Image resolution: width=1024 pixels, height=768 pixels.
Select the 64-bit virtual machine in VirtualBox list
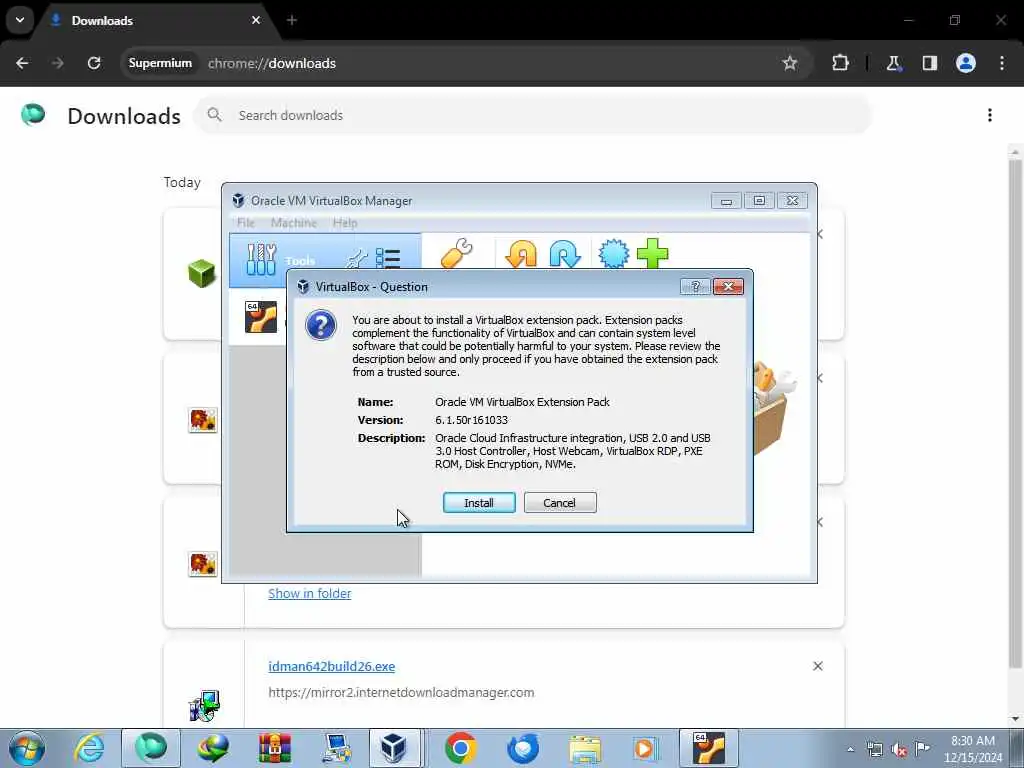tap(261, 317)
